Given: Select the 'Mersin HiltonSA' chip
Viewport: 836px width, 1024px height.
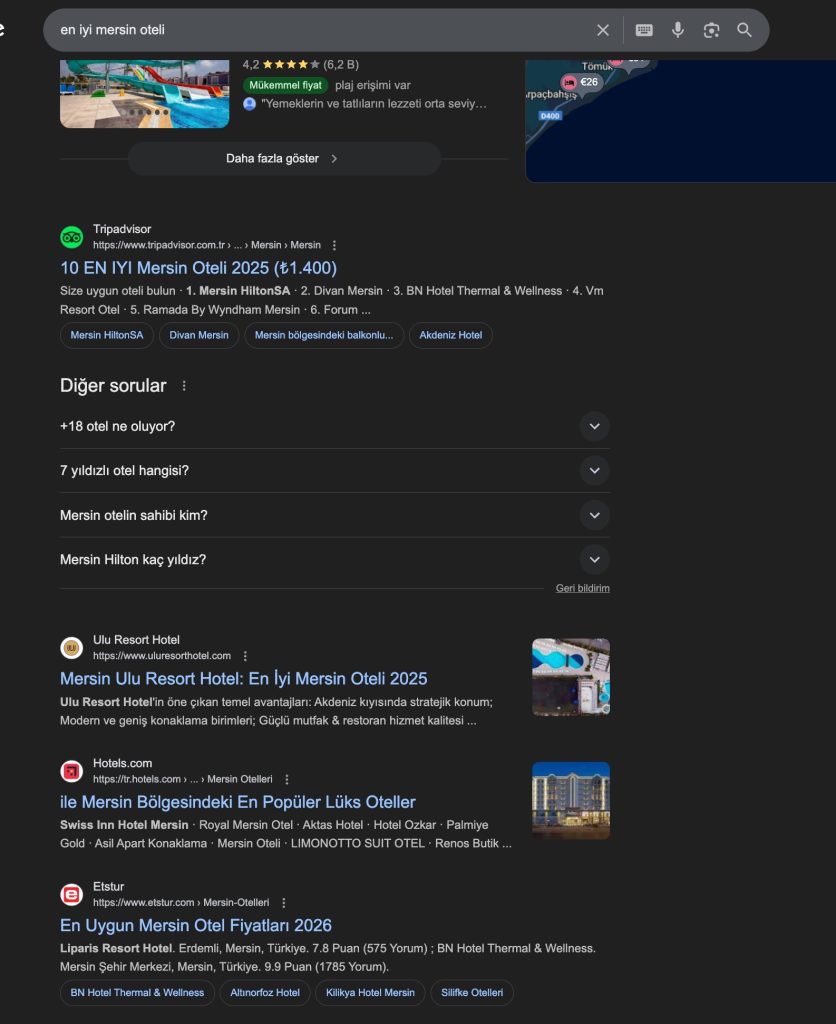Looking at the screenshot, I should (x=106, y=335).
